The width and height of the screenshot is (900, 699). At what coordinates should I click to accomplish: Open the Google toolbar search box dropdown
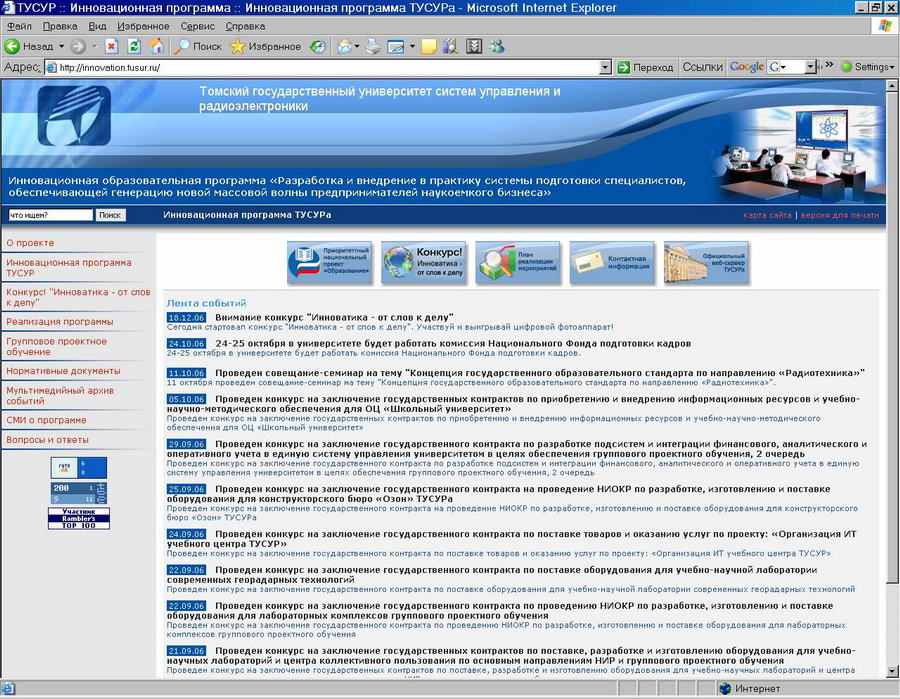pyautogui.click(x=810, y=67)
